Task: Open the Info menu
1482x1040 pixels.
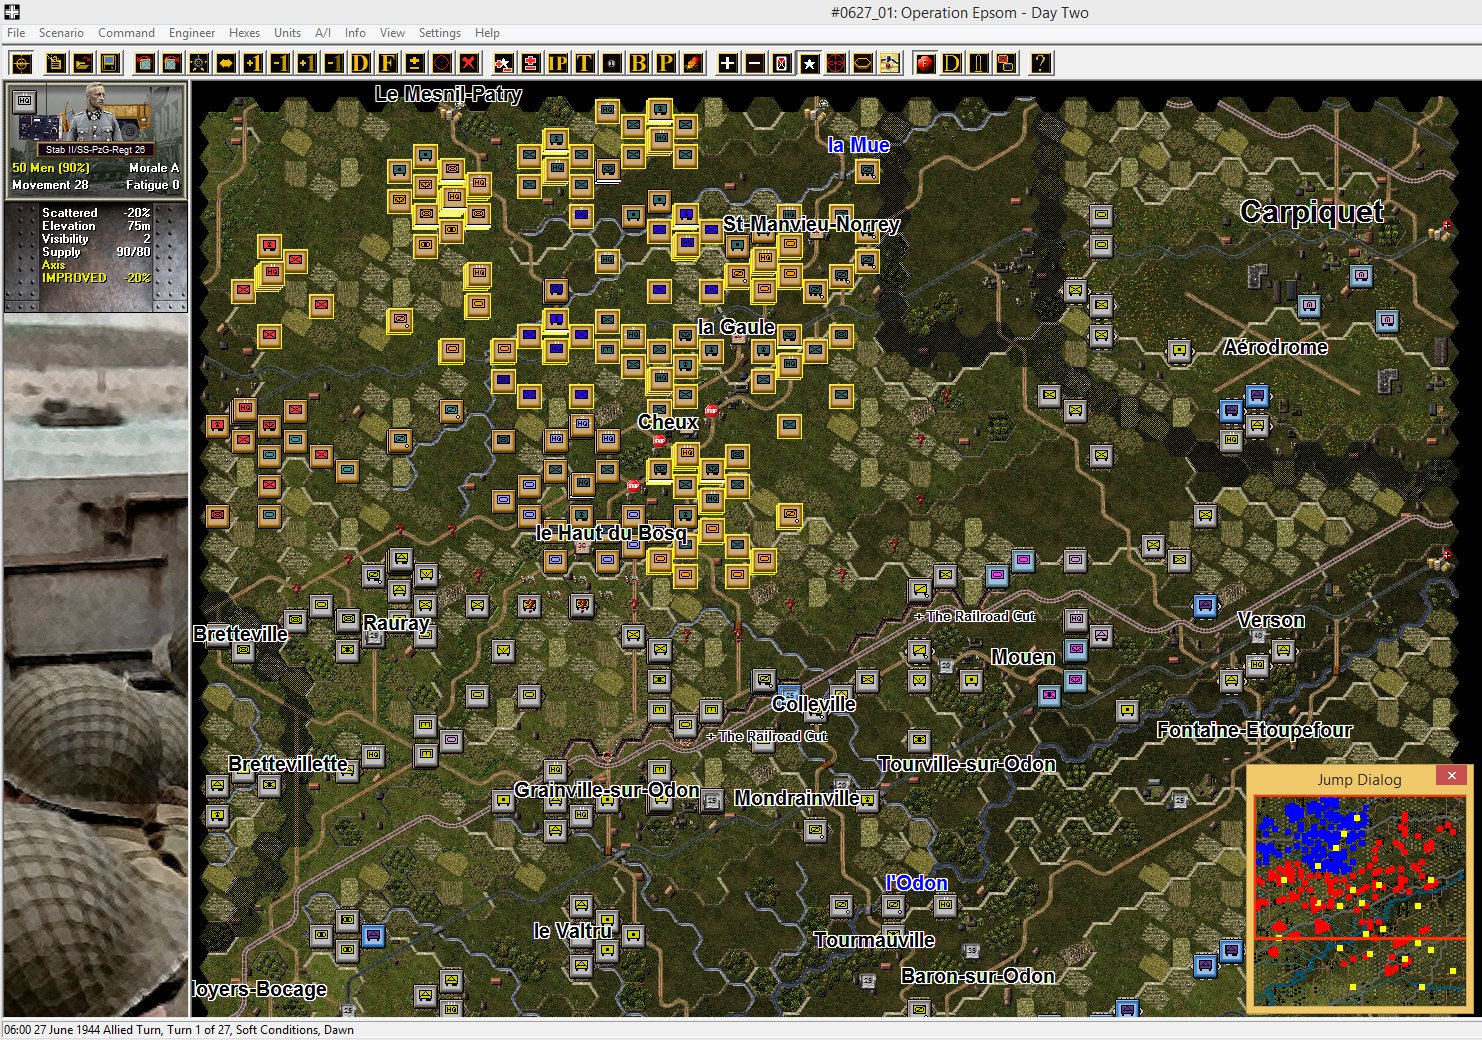Action: click(355, 33)
